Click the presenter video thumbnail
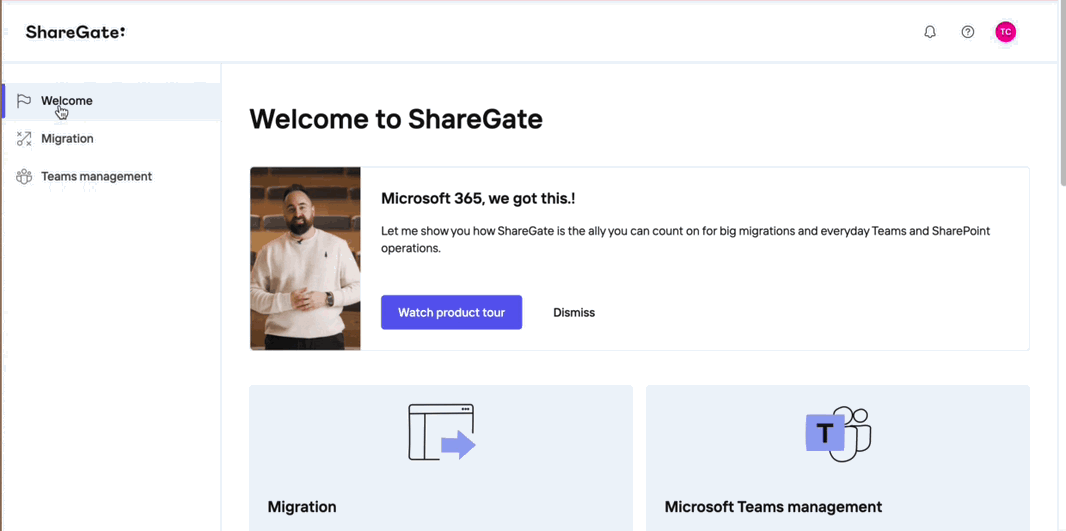 coord(305,258)
